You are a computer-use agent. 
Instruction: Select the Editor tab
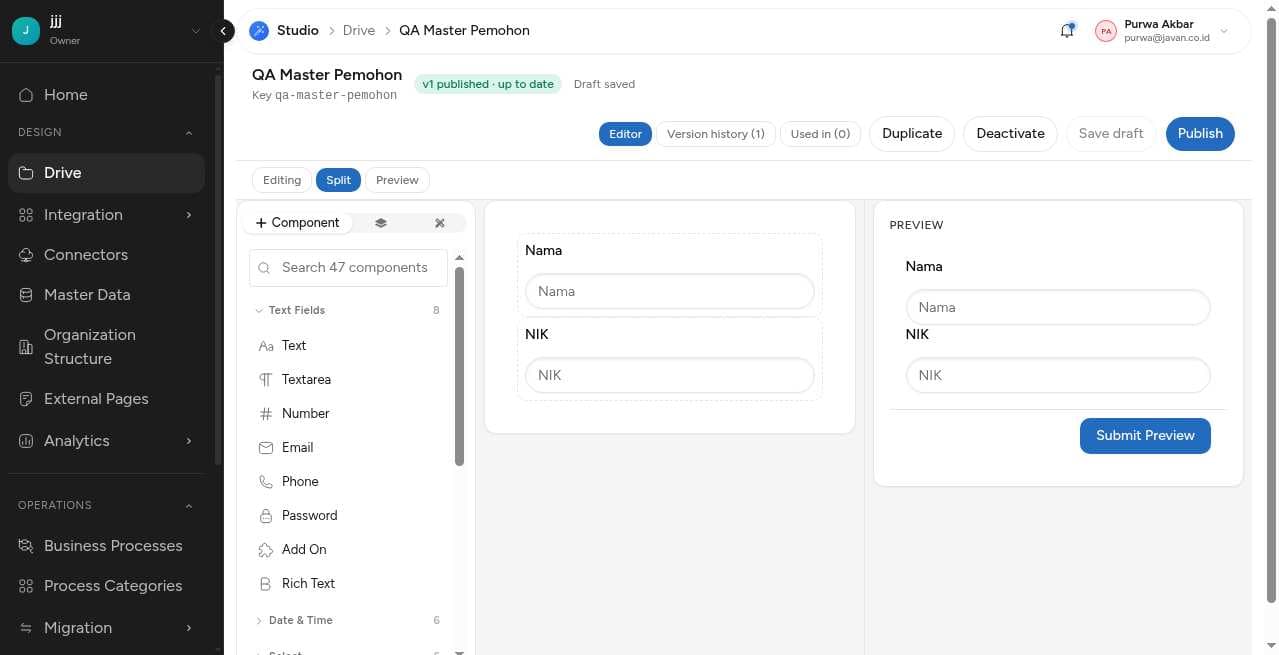coord(625,134)
